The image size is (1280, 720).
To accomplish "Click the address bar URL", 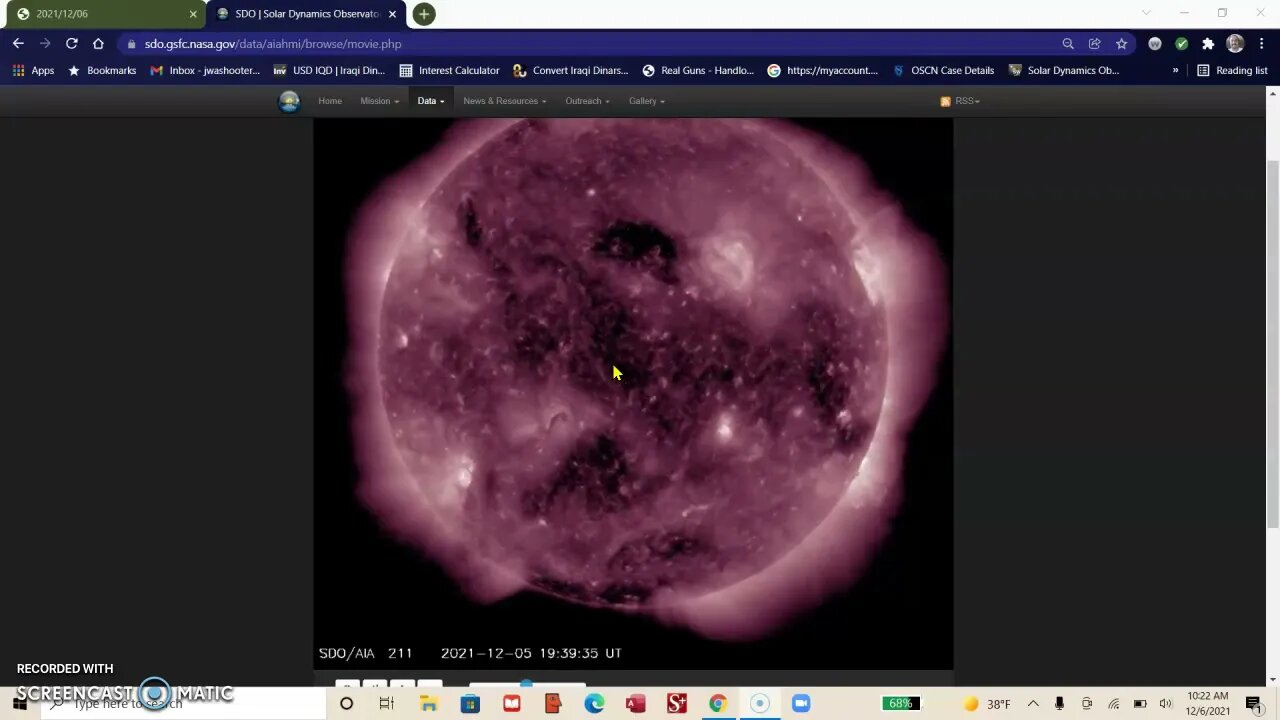I will click(x=273, y=44).
